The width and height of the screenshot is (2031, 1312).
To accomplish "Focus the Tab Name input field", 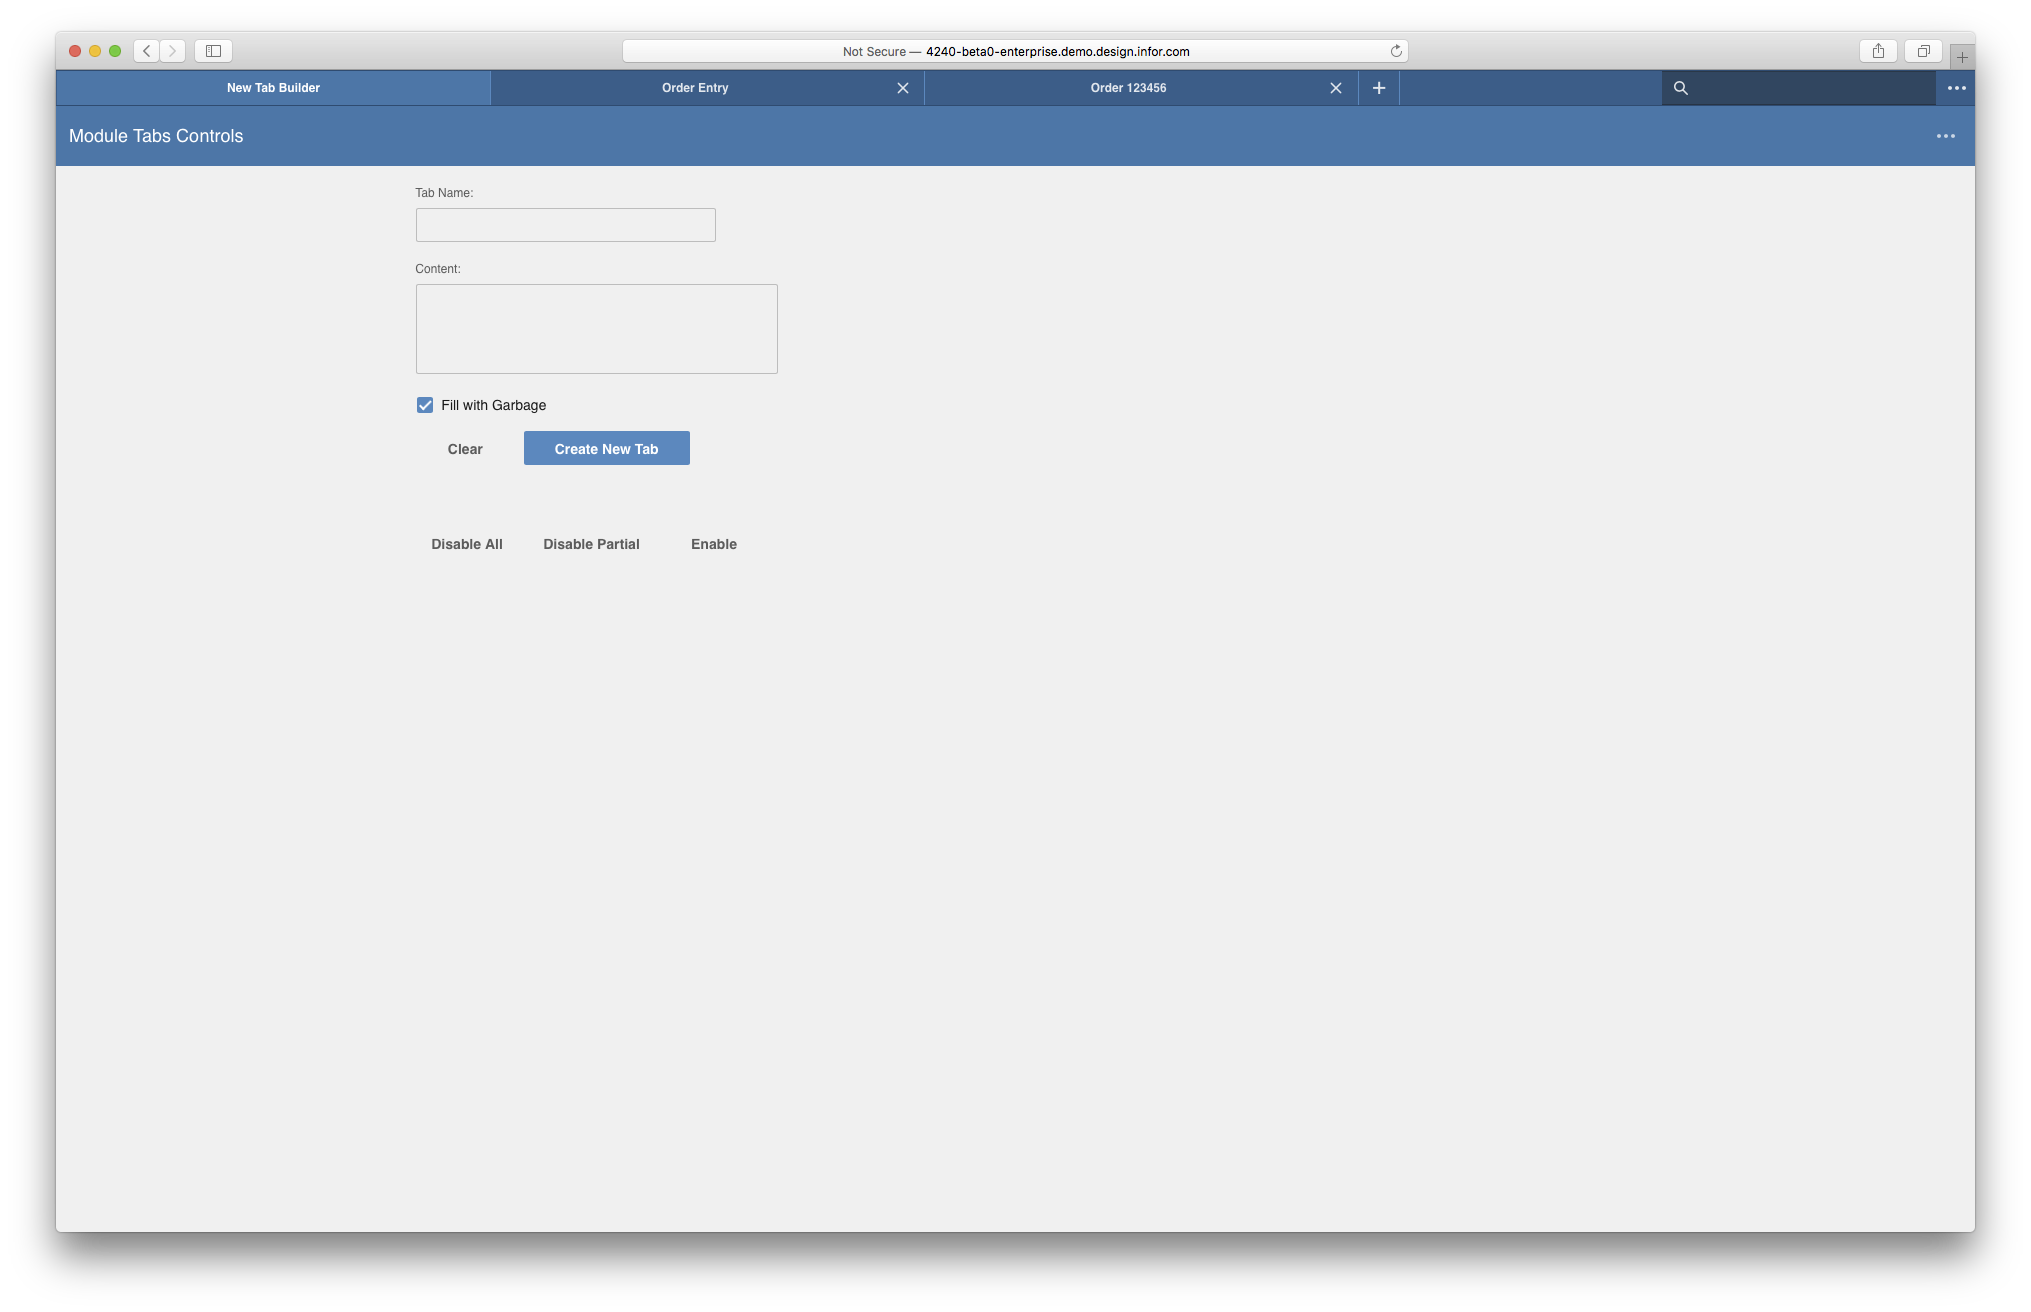I will (565, 225).
